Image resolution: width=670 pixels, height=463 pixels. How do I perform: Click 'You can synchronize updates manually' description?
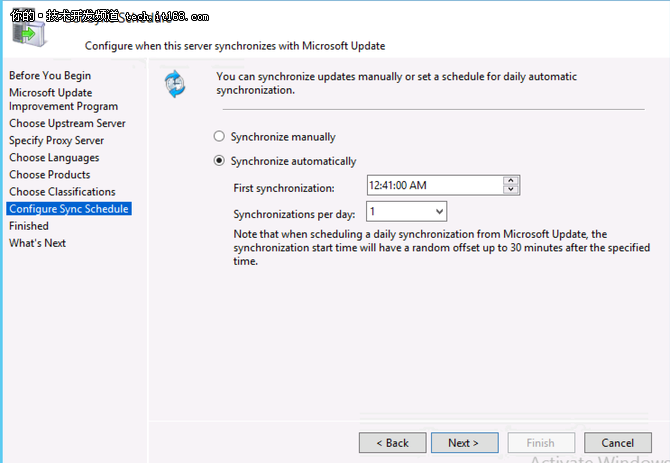[397, 83]
